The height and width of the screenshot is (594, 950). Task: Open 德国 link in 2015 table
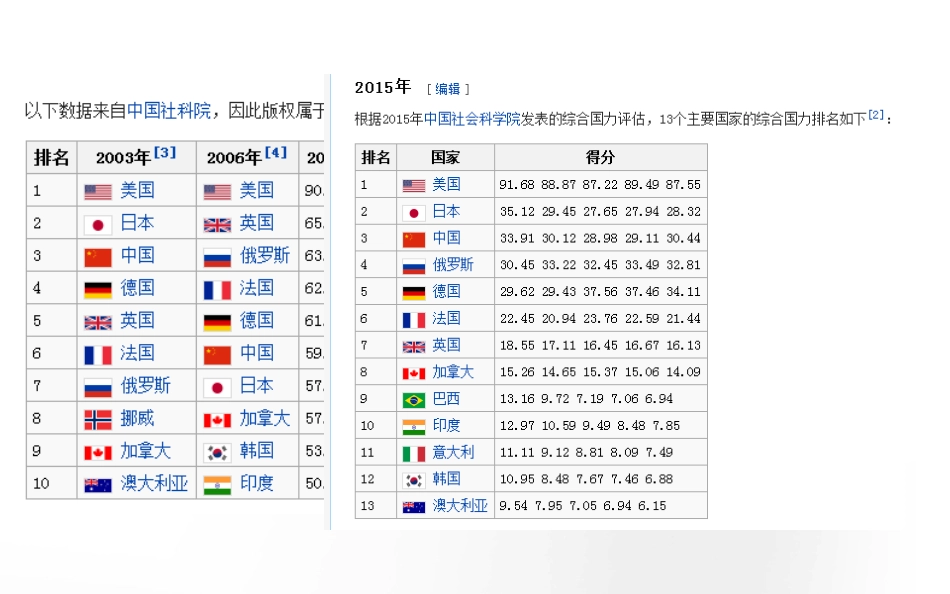pos(447,291)
